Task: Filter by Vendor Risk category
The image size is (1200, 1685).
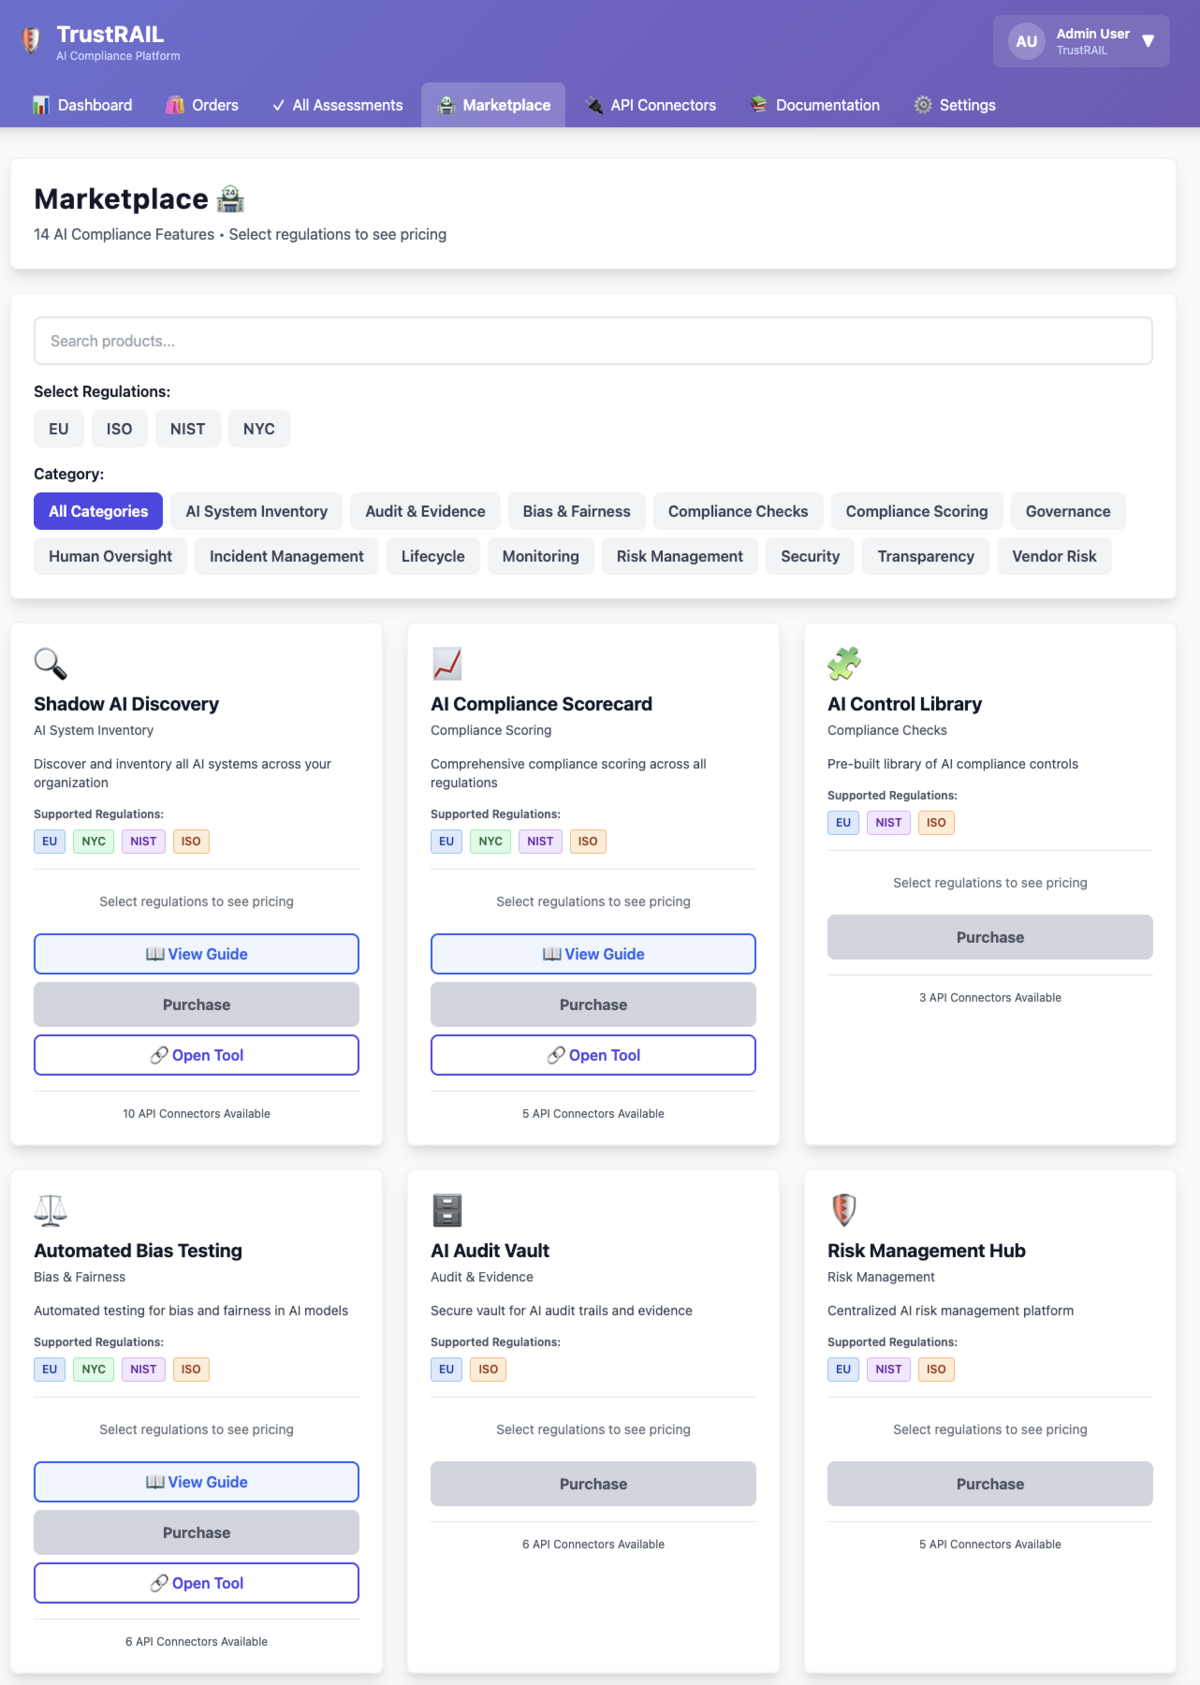Action: click(x=1054, y=556)
